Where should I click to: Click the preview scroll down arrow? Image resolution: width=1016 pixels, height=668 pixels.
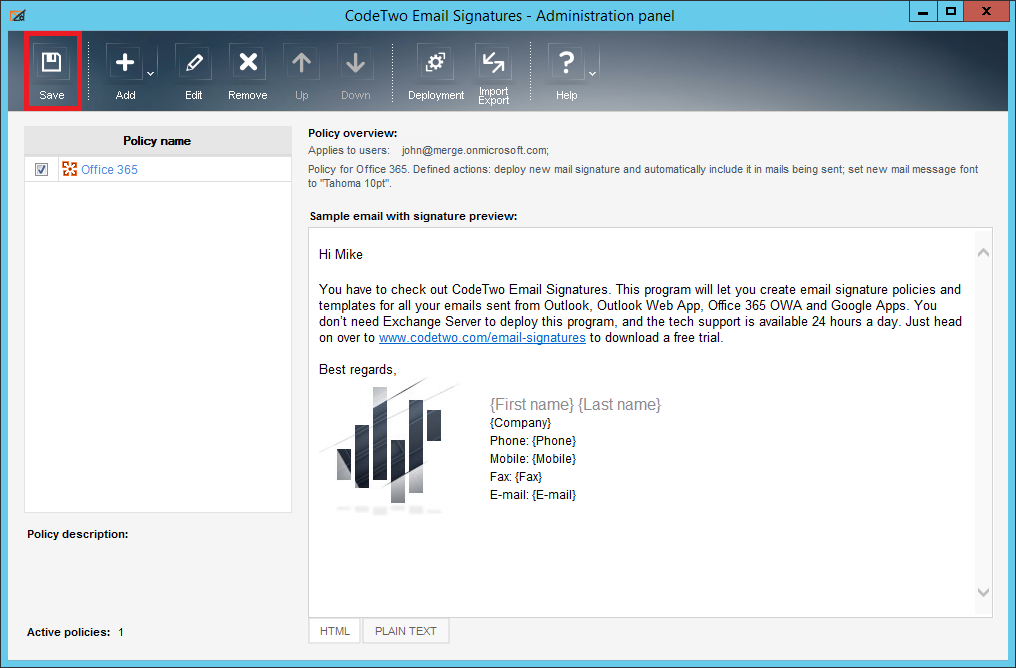(983, 592)
